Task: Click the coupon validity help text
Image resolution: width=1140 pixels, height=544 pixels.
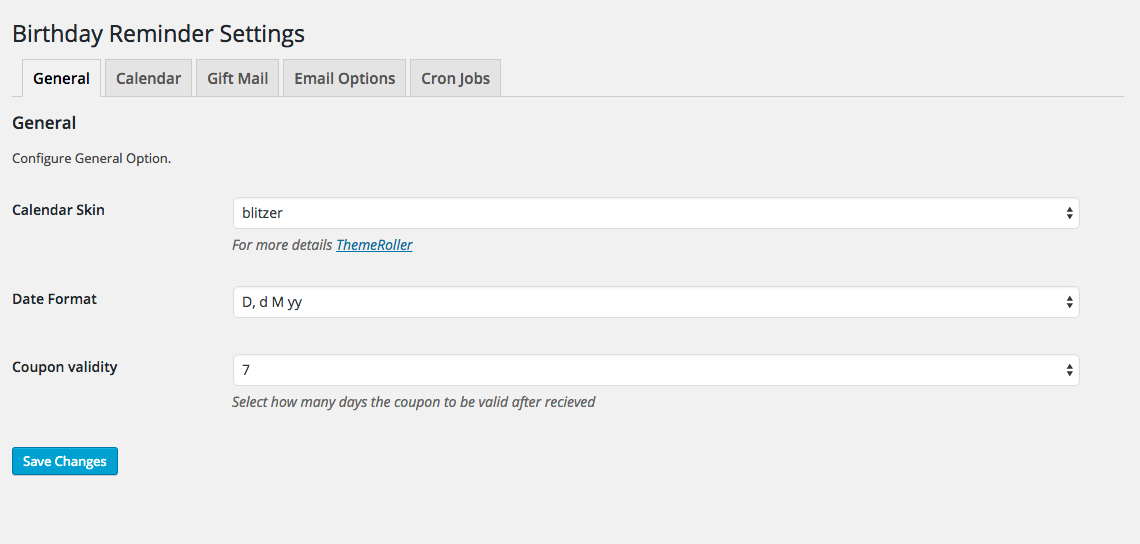Action: coord(413,402)
